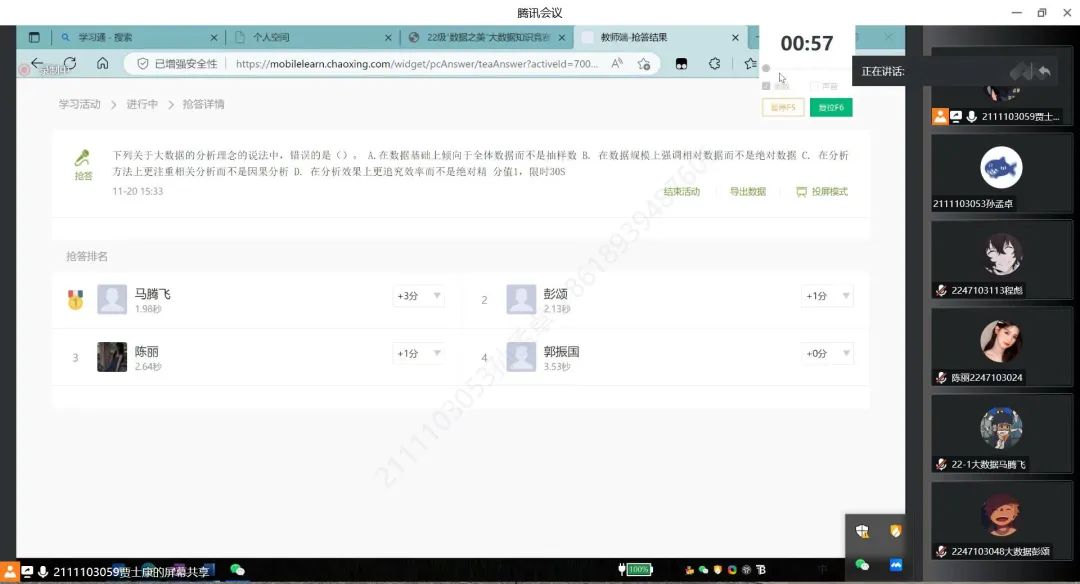
Task: Toggle the 声音 checkbox in recorder
Action: pyautogui.click(x=815, y=86)
